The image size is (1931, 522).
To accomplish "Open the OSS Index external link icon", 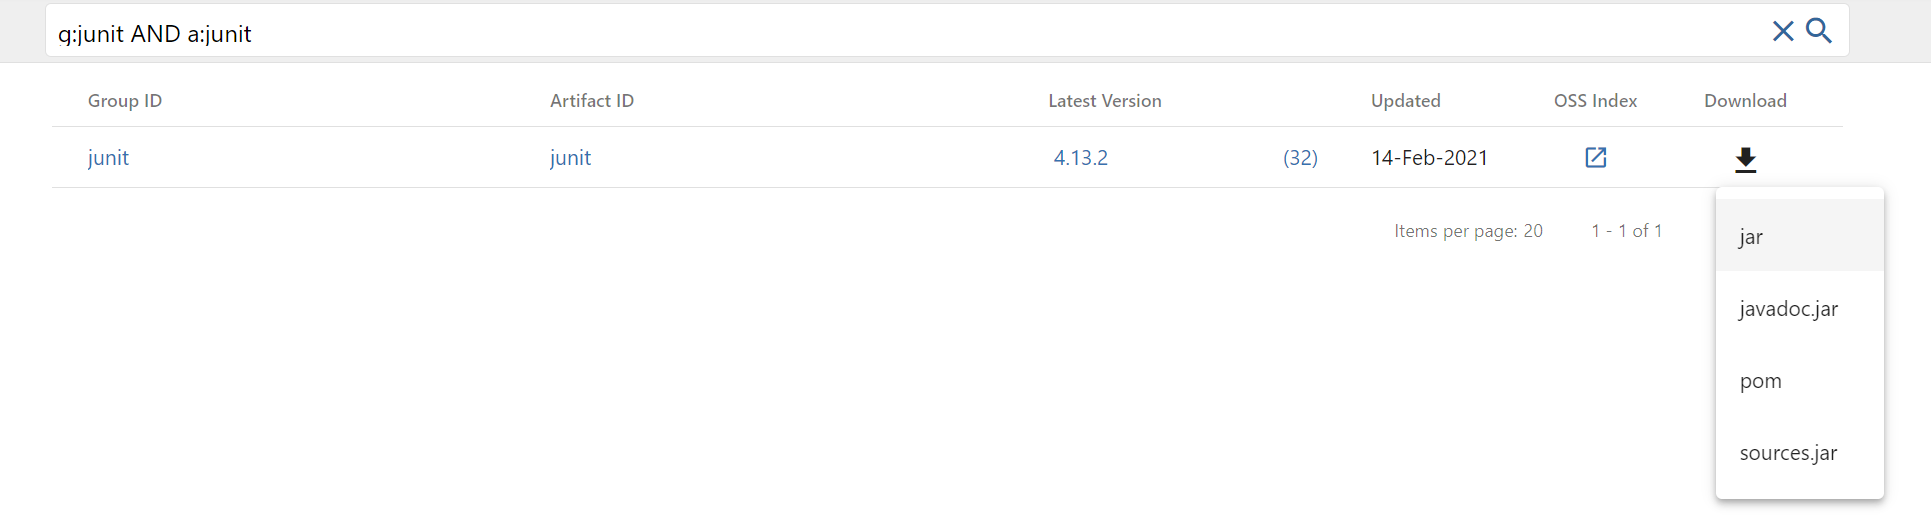I will click(1595, 158).
